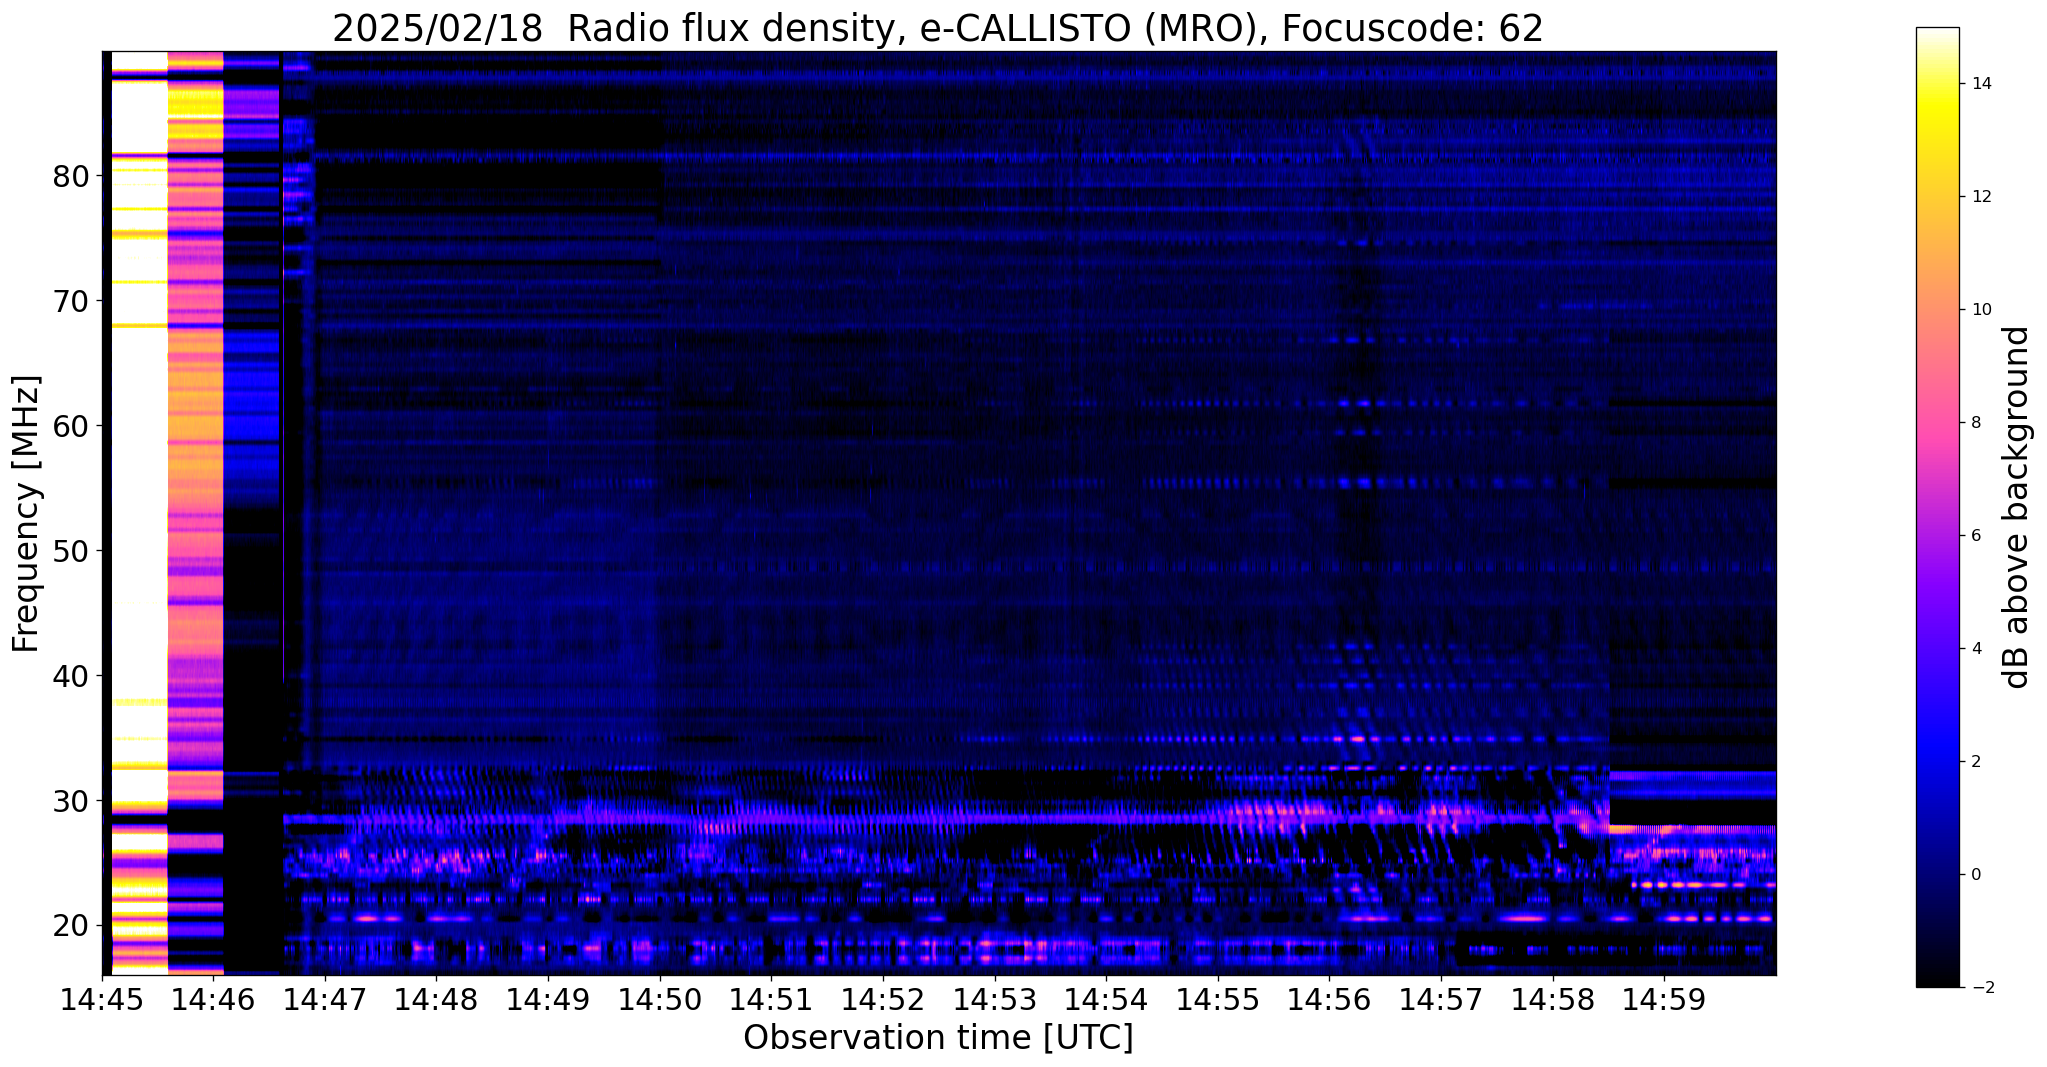Click the colorbar tick label 8
The height and width of the screenshot is (1067, 2047).
tap(1975, 423)
